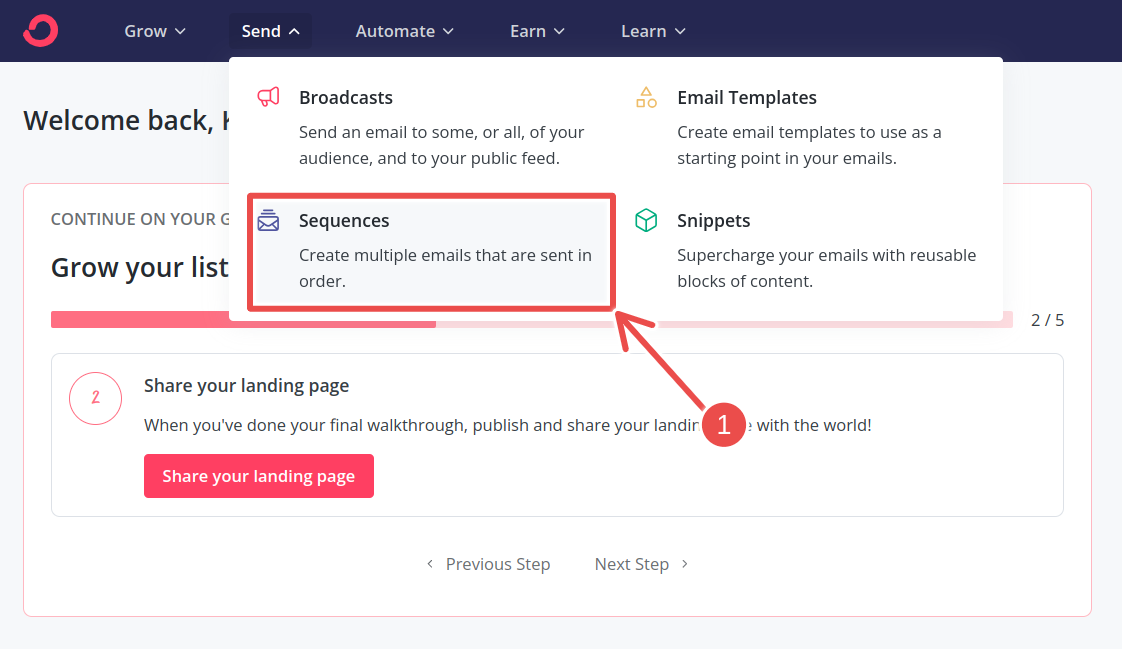Click the red numbered 1 callout badge
The width and height of the screenshot is (1122, 649).
coord(723,425)
